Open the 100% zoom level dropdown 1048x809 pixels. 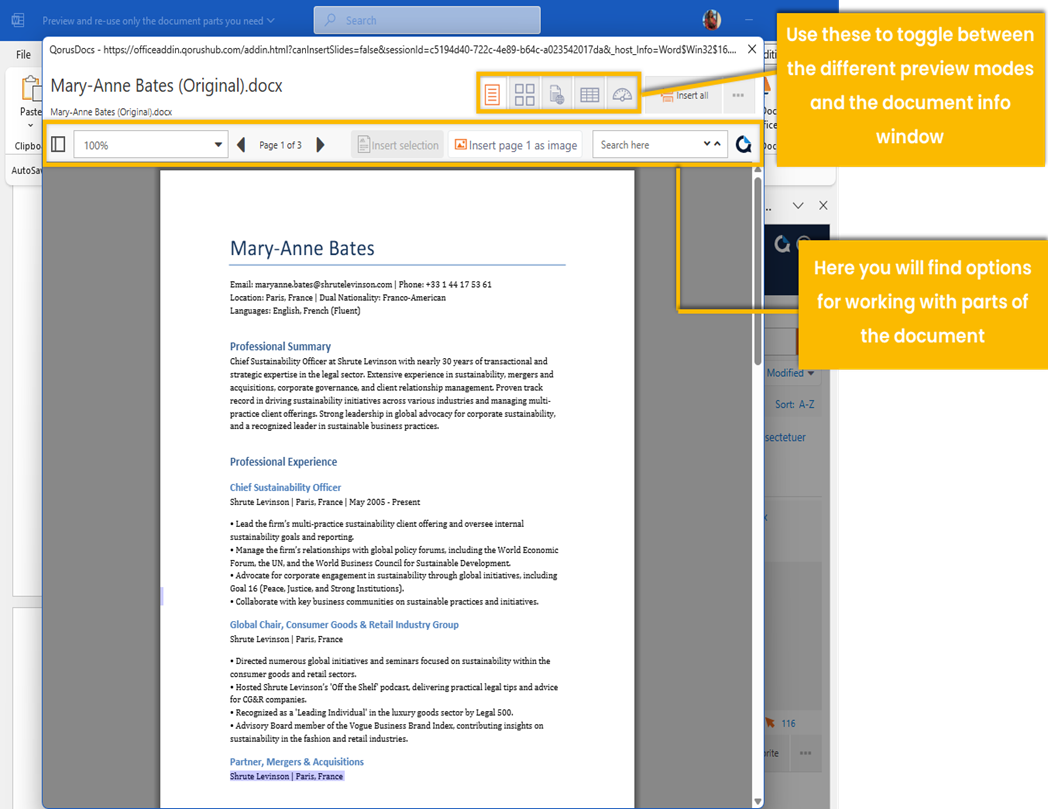151,145
